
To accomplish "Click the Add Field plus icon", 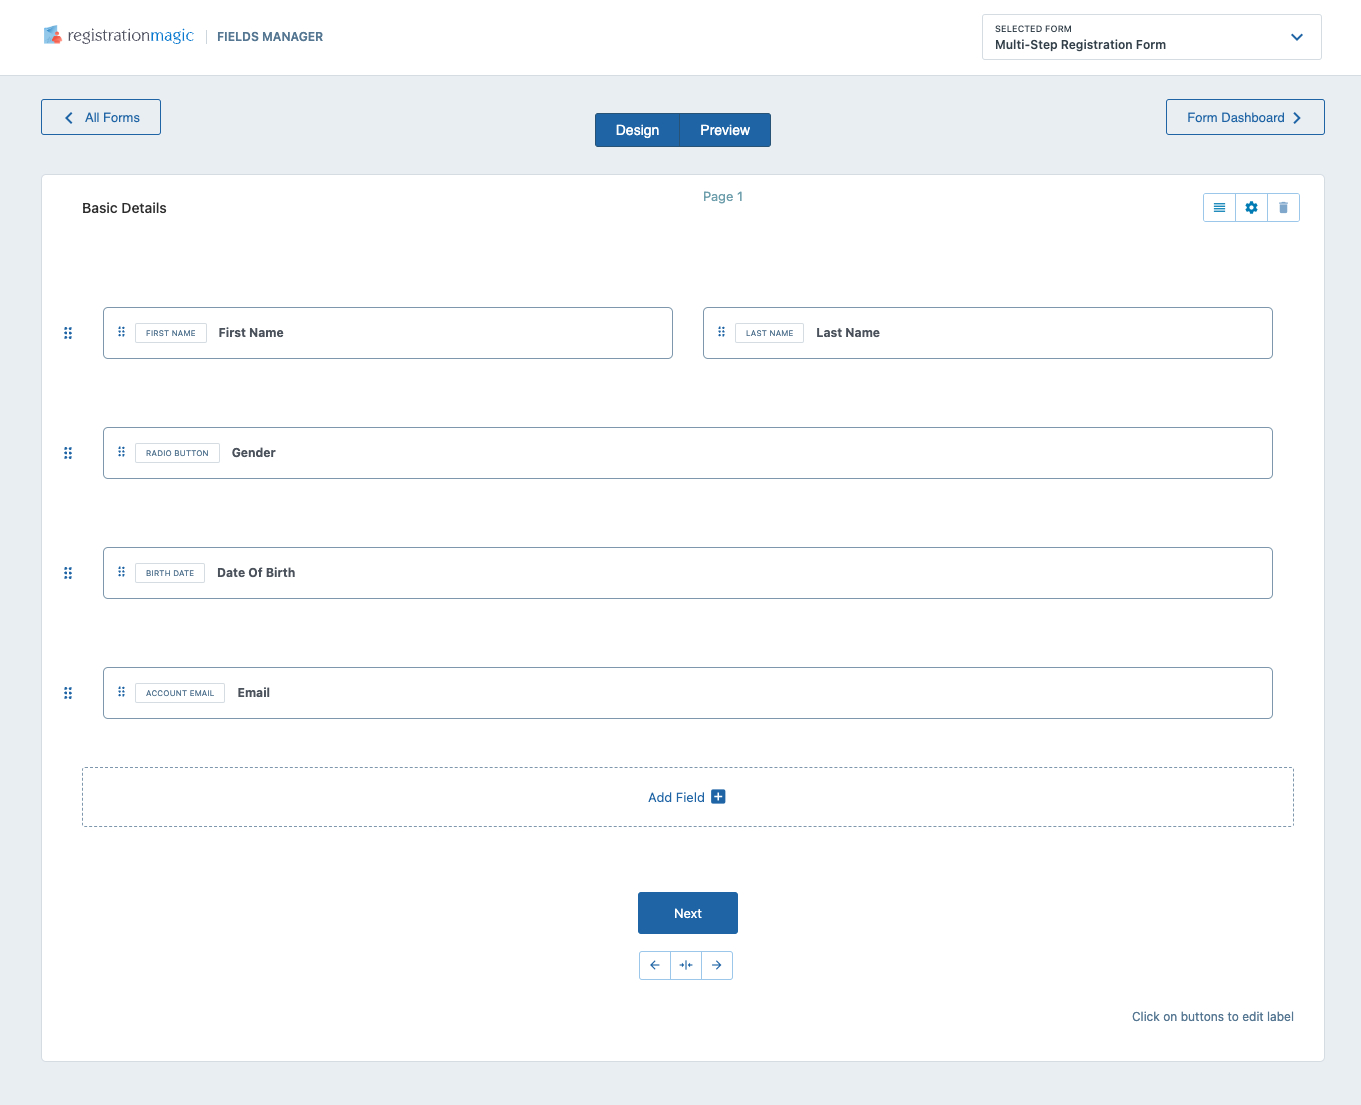I will 718,796.
